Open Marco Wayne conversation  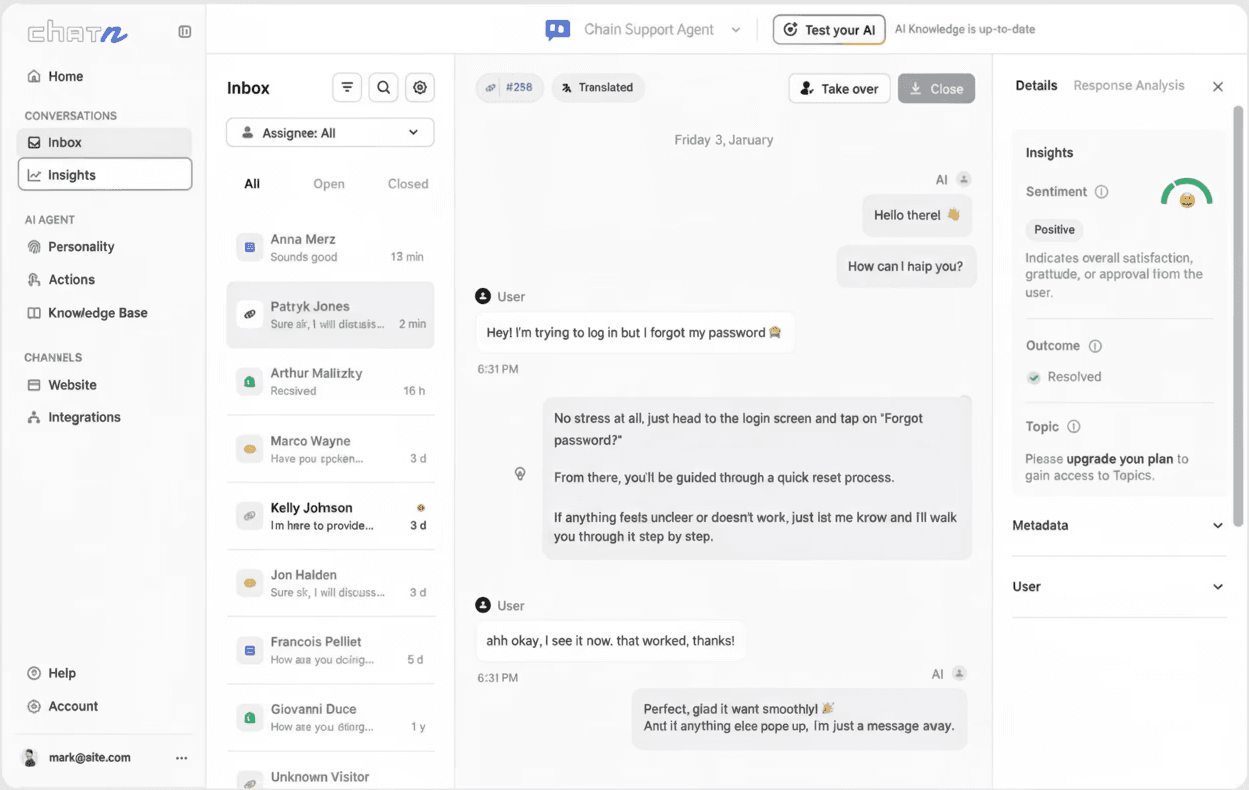[x=330, y=449]
